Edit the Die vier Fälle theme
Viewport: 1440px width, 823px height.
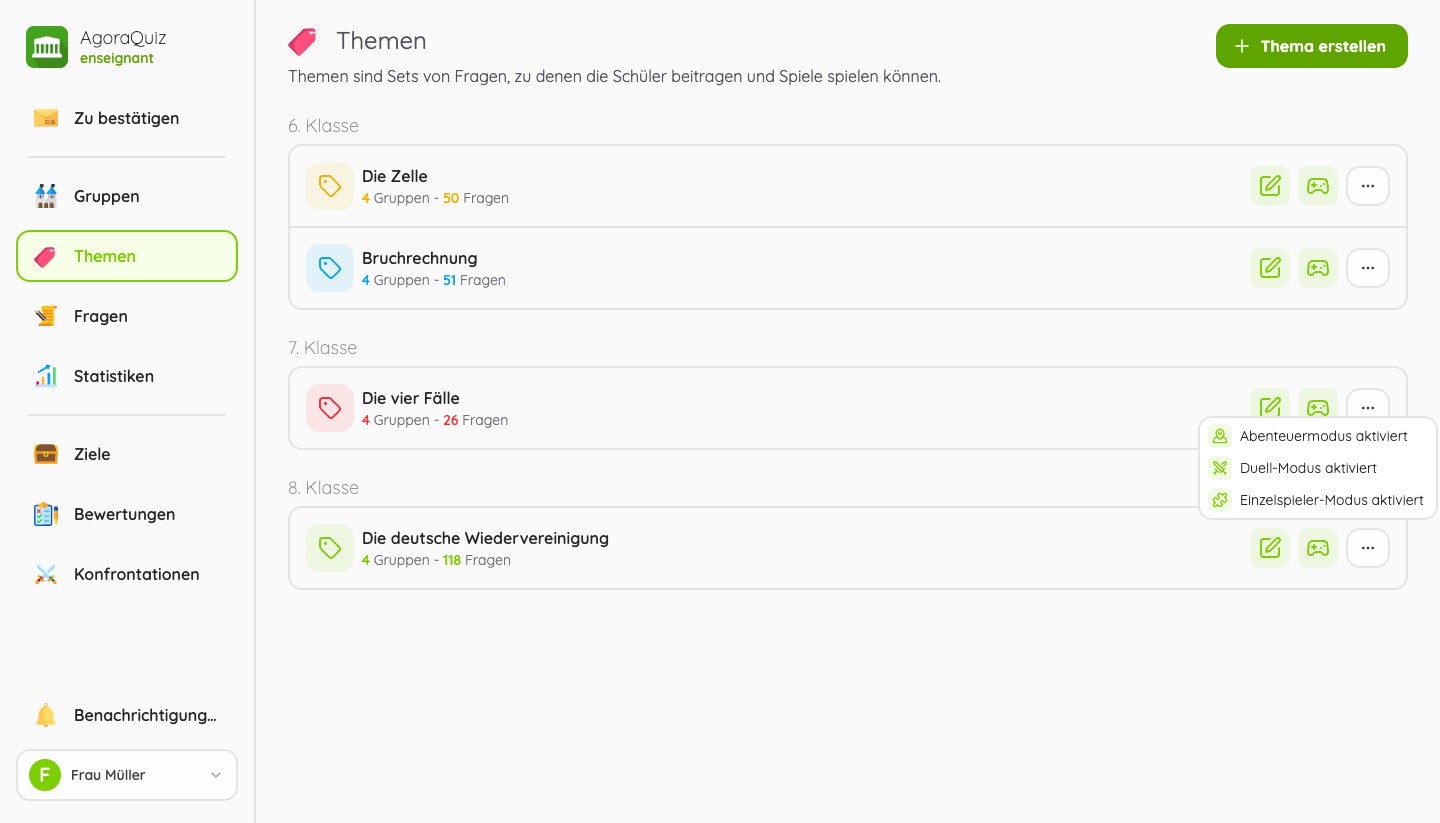(x=1270, y=404)
